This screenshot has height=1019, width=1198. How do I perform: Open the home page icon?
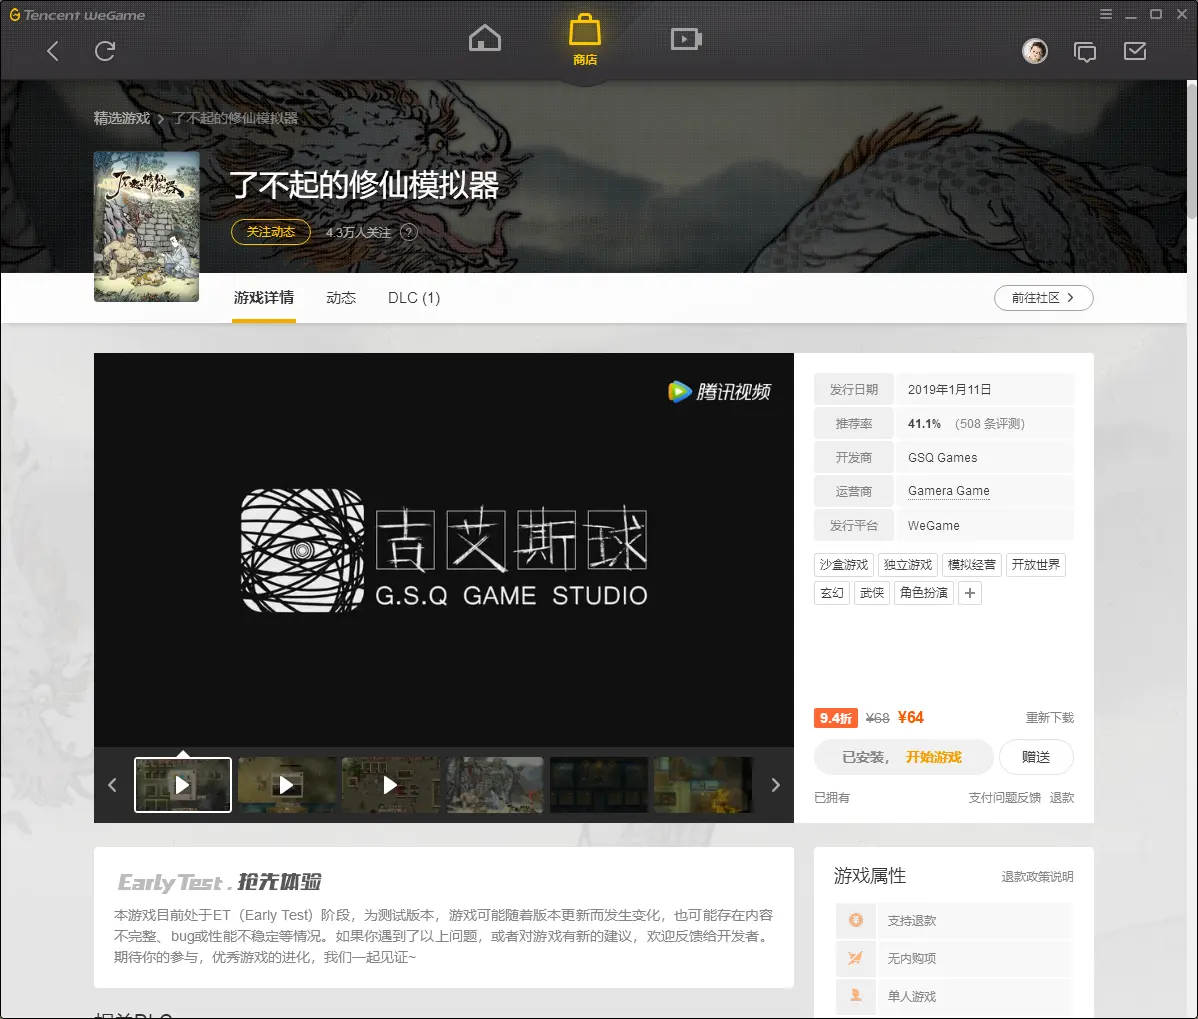pyautogui.click(x=485, y=37)
